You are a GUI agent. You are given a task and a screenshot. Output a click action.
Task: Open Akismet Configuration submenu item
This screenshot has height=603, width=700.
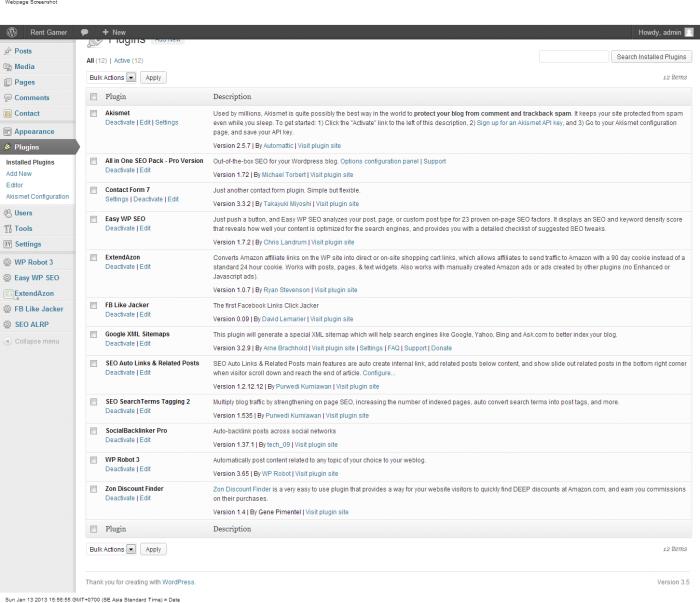pyautogui.click(x=38, y=197)
